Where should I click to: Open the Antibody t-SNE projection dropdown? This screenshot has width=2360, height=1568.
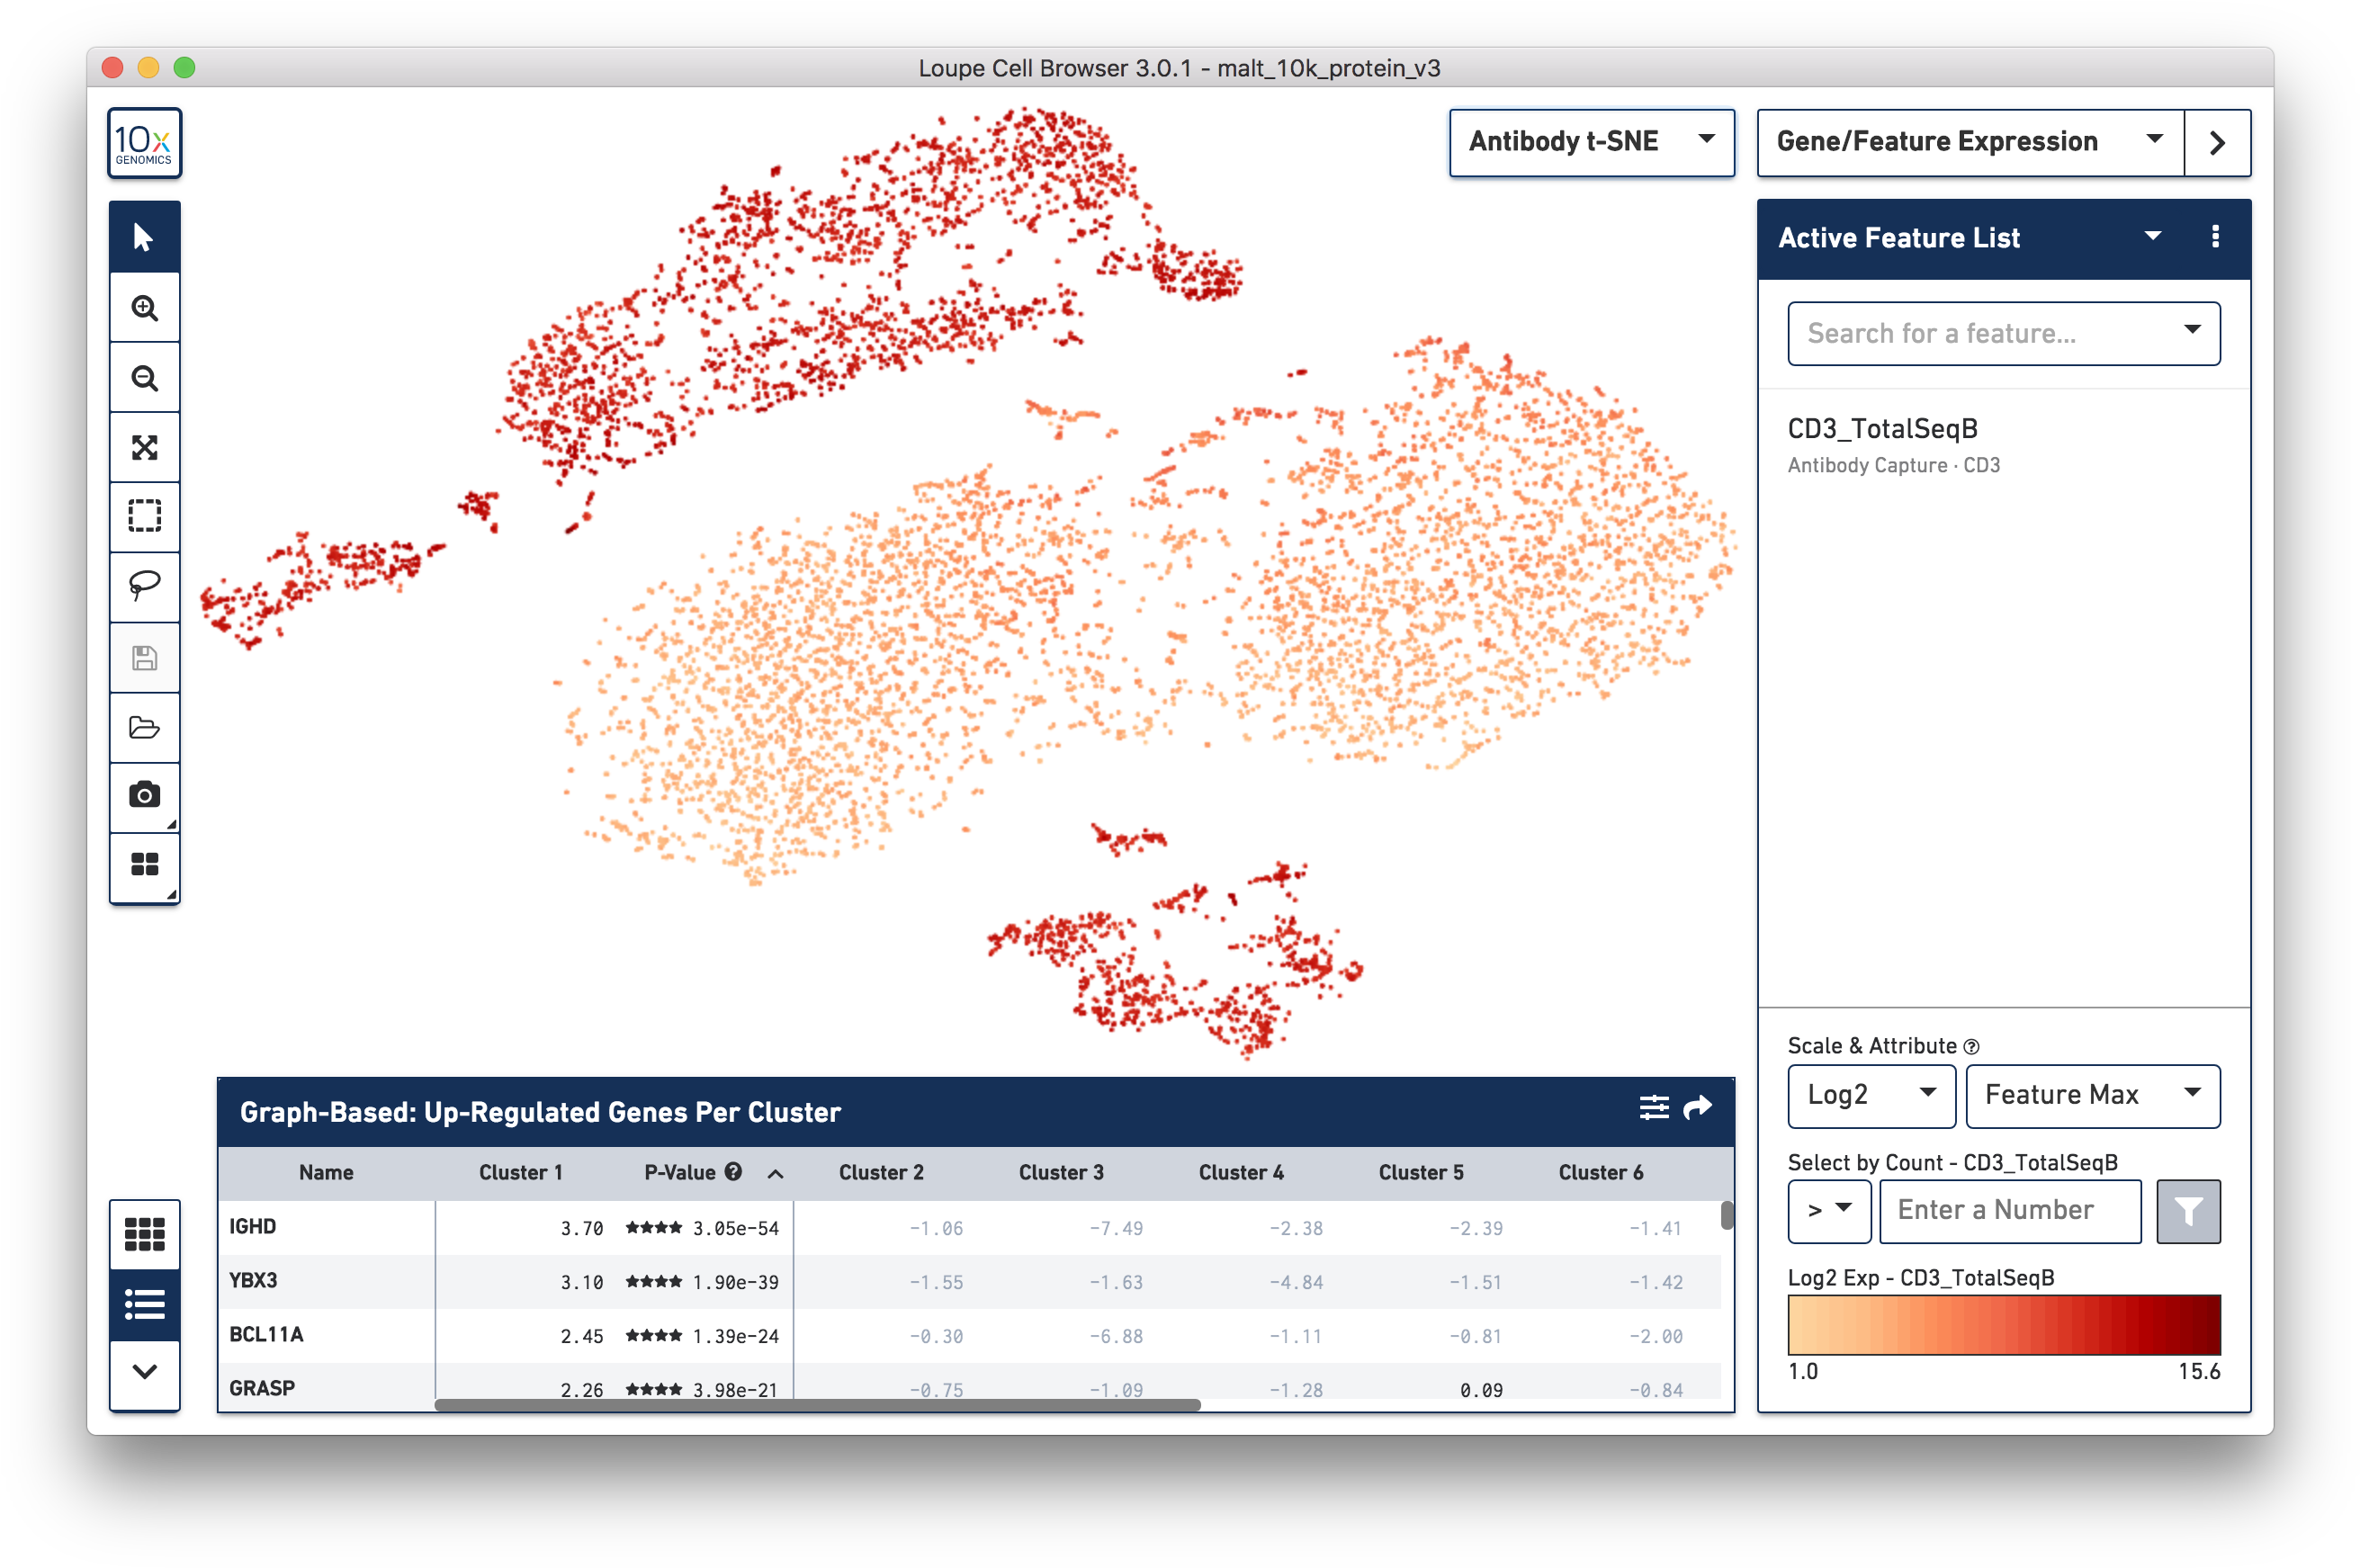click(1591, 142)
